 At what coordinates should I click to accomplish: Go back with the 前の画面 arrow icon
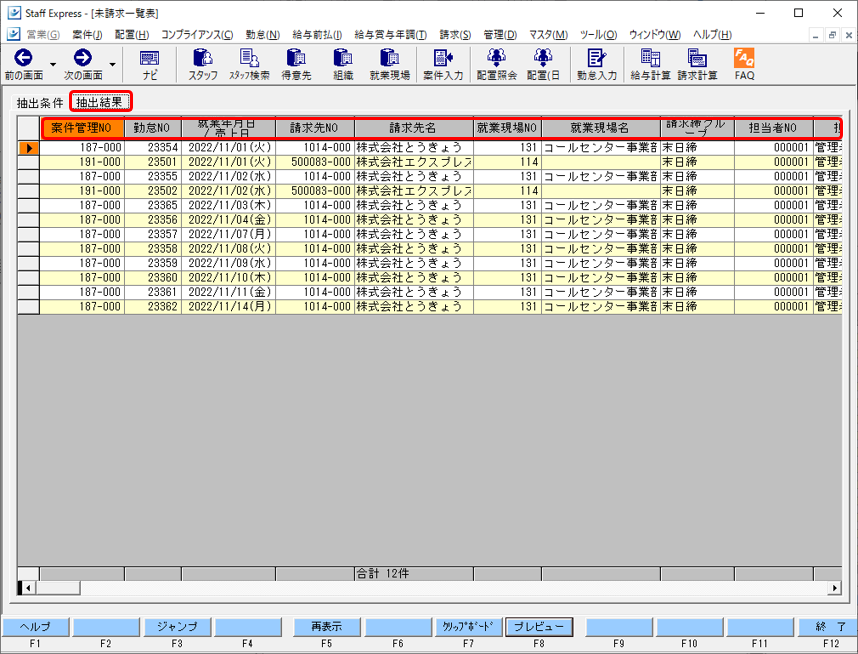(24, 58)
